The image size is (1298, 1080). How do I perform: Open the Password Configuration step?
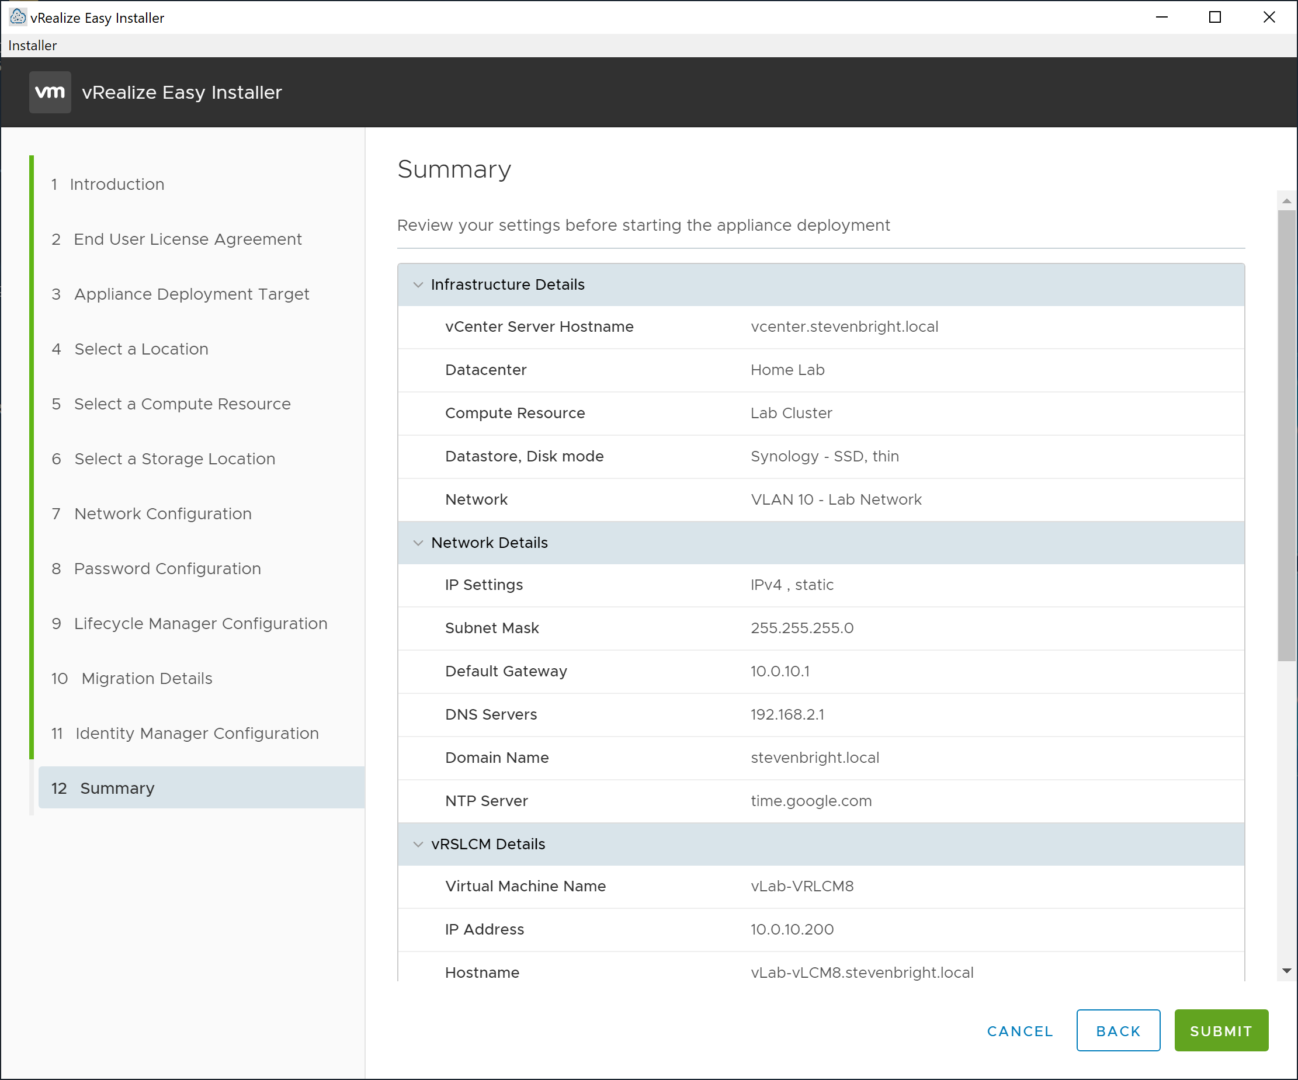click(167, 569)
